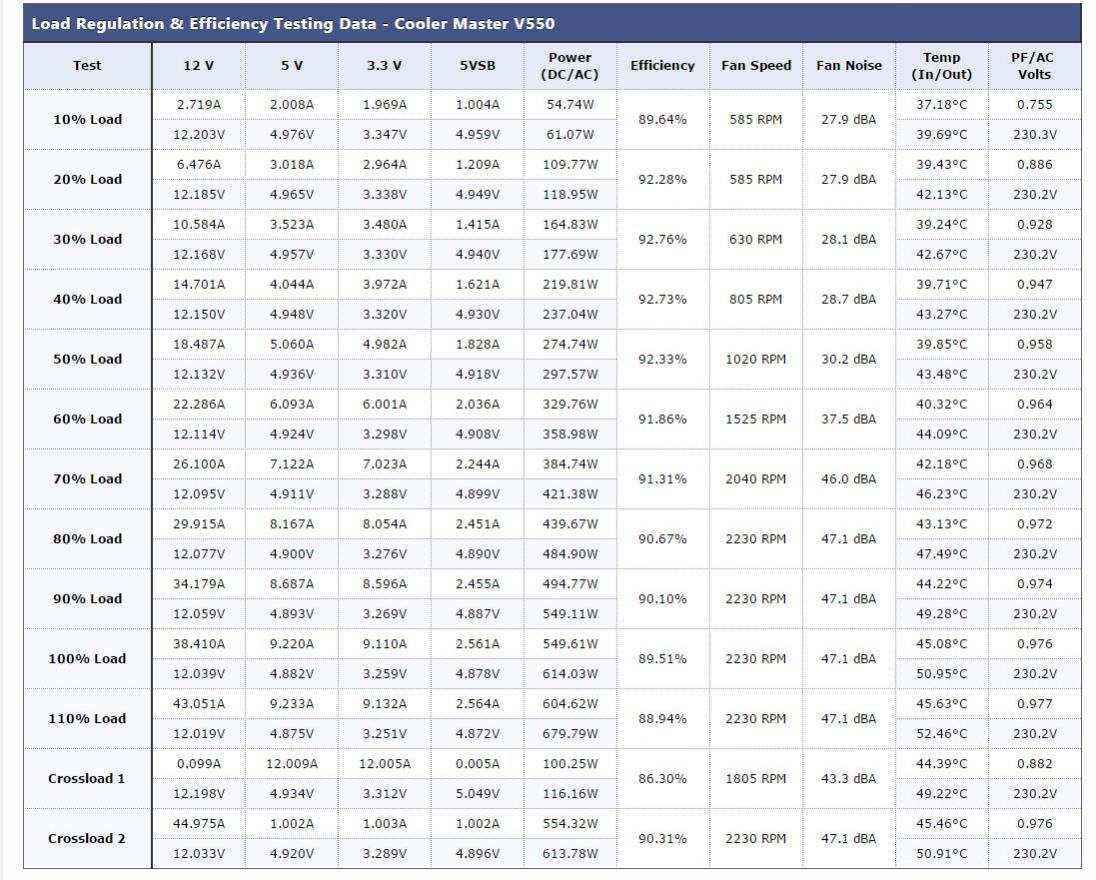Screen dimensions: 1096x880
Task: Click the 805 RPM fan speed
Action: tap(756, 299)
